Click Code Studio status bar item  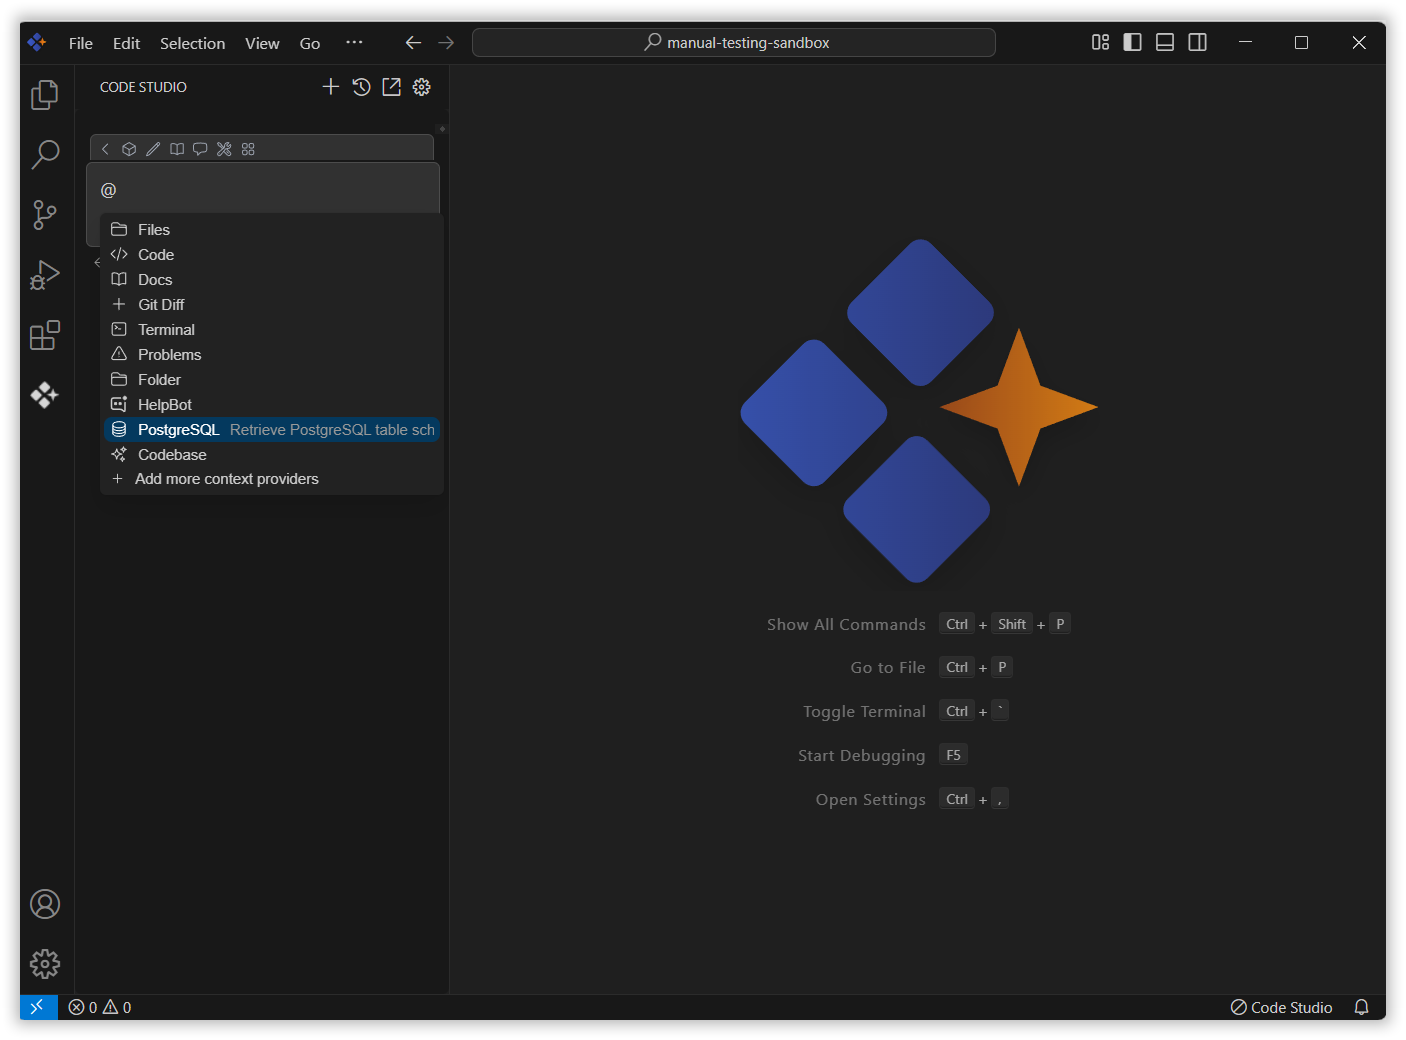pyautogui.click(x=1281, y=1007)
